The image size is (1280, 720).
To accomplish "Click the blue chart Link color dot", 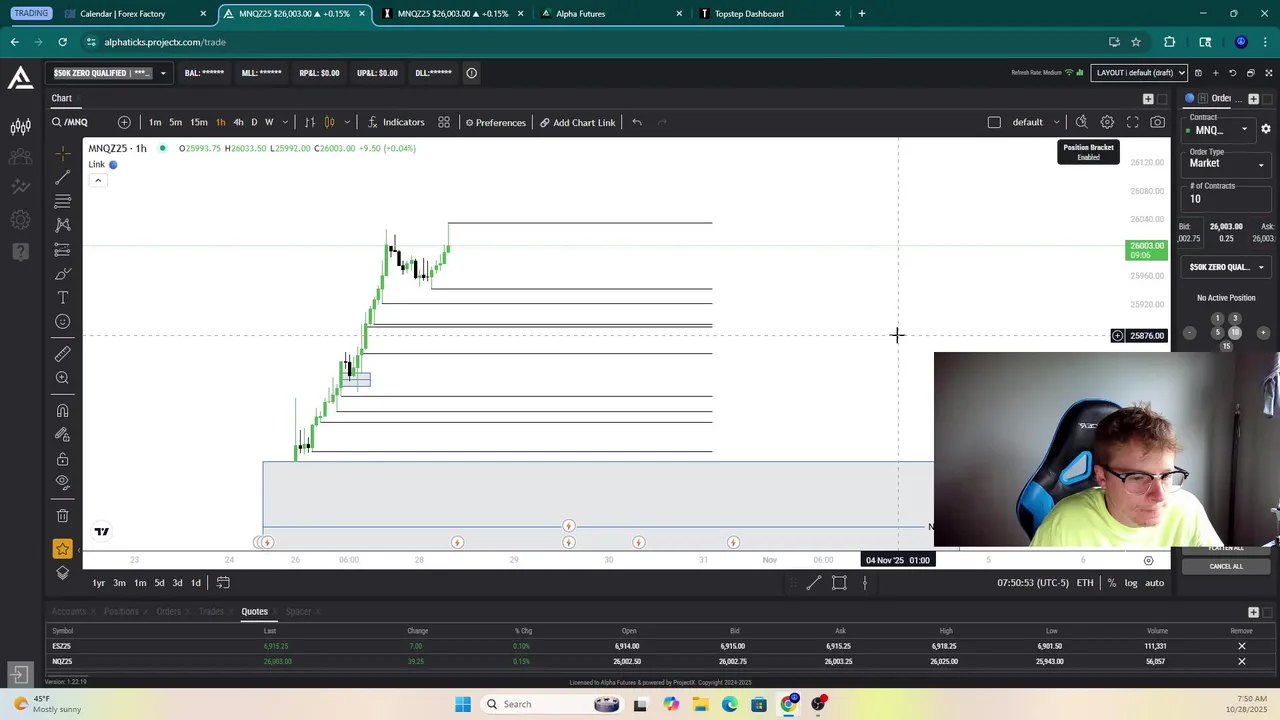I will [113, 164].
